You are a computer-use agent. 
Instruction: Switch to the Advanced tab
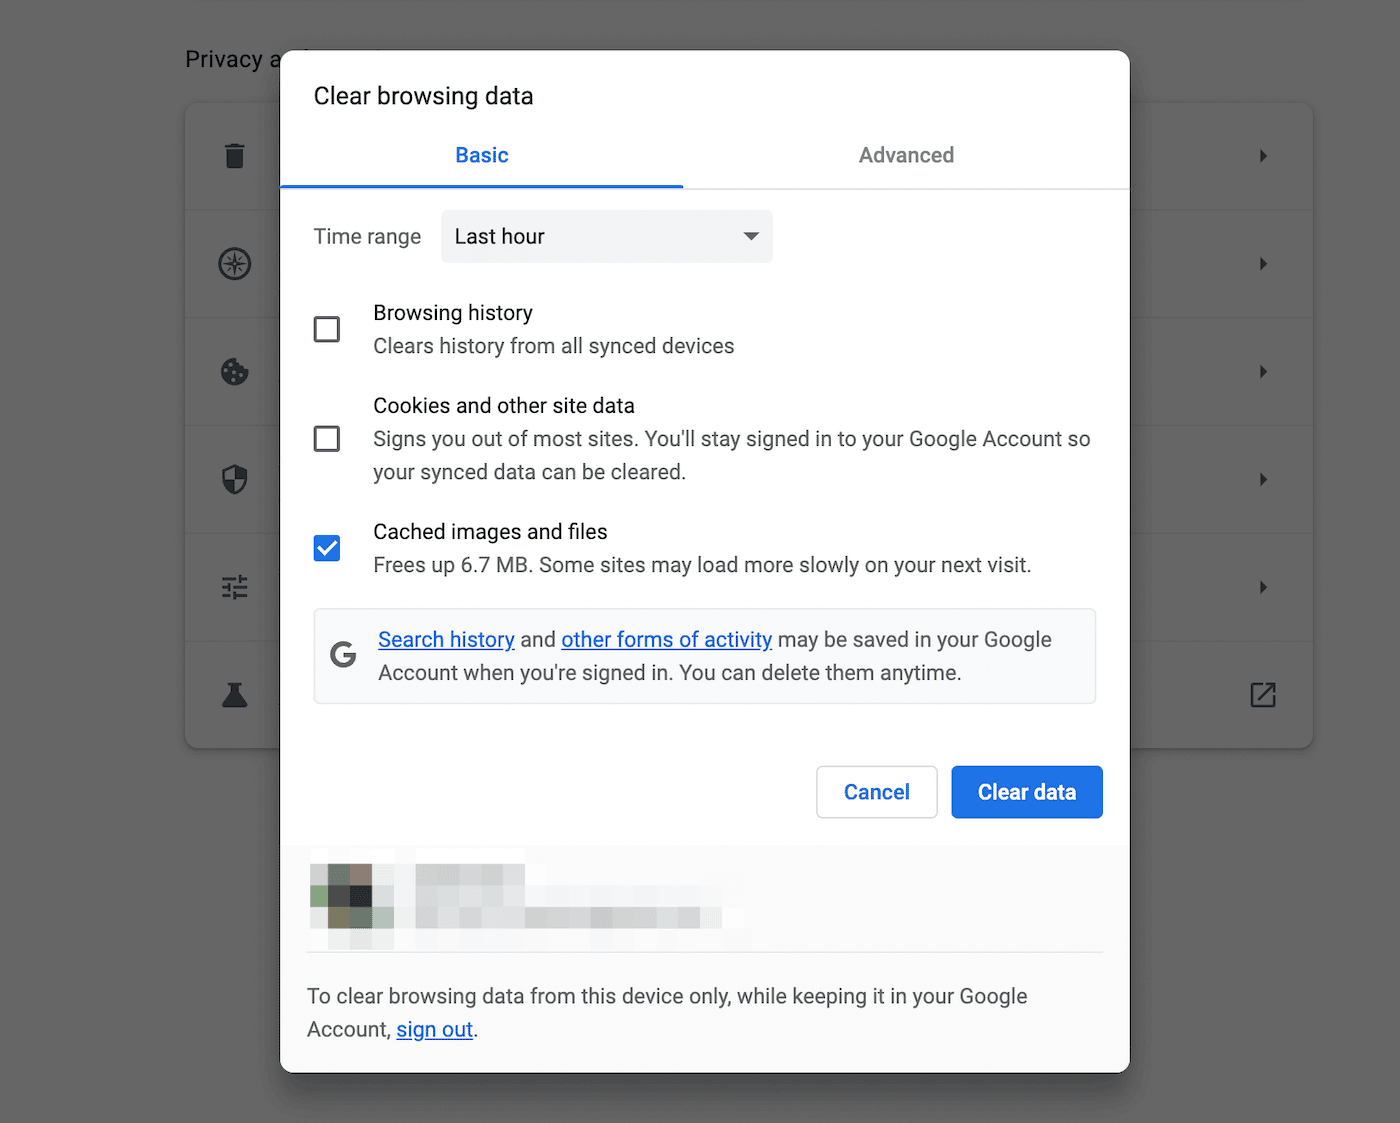click(x=905, y=155)
